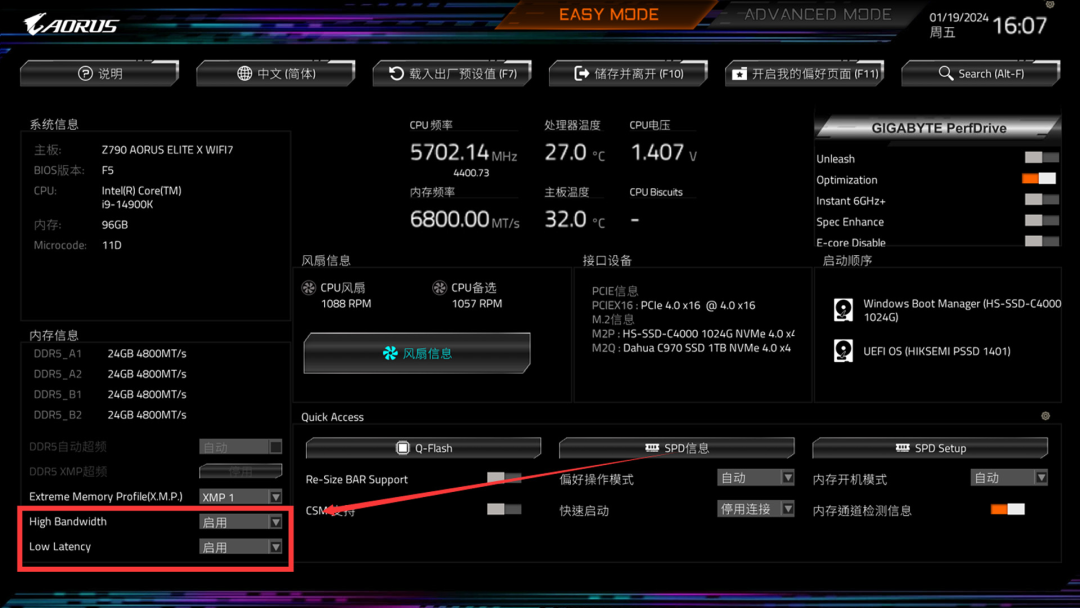Click the Z790 AORUS ELITE X WIFI7 text

(167, 149)
